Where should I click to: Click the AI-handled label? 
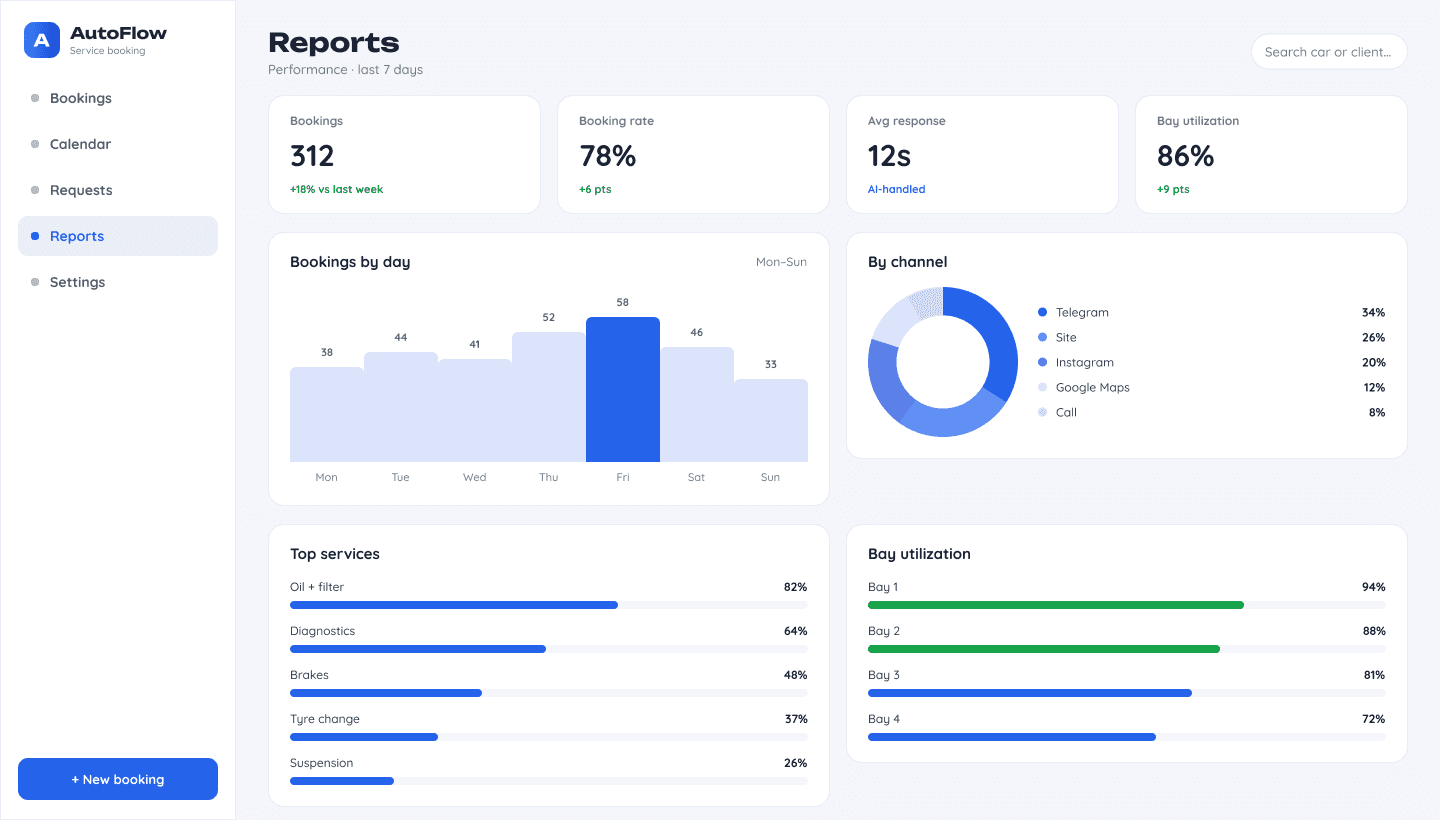pyautogui.click(x=896, y=189)
